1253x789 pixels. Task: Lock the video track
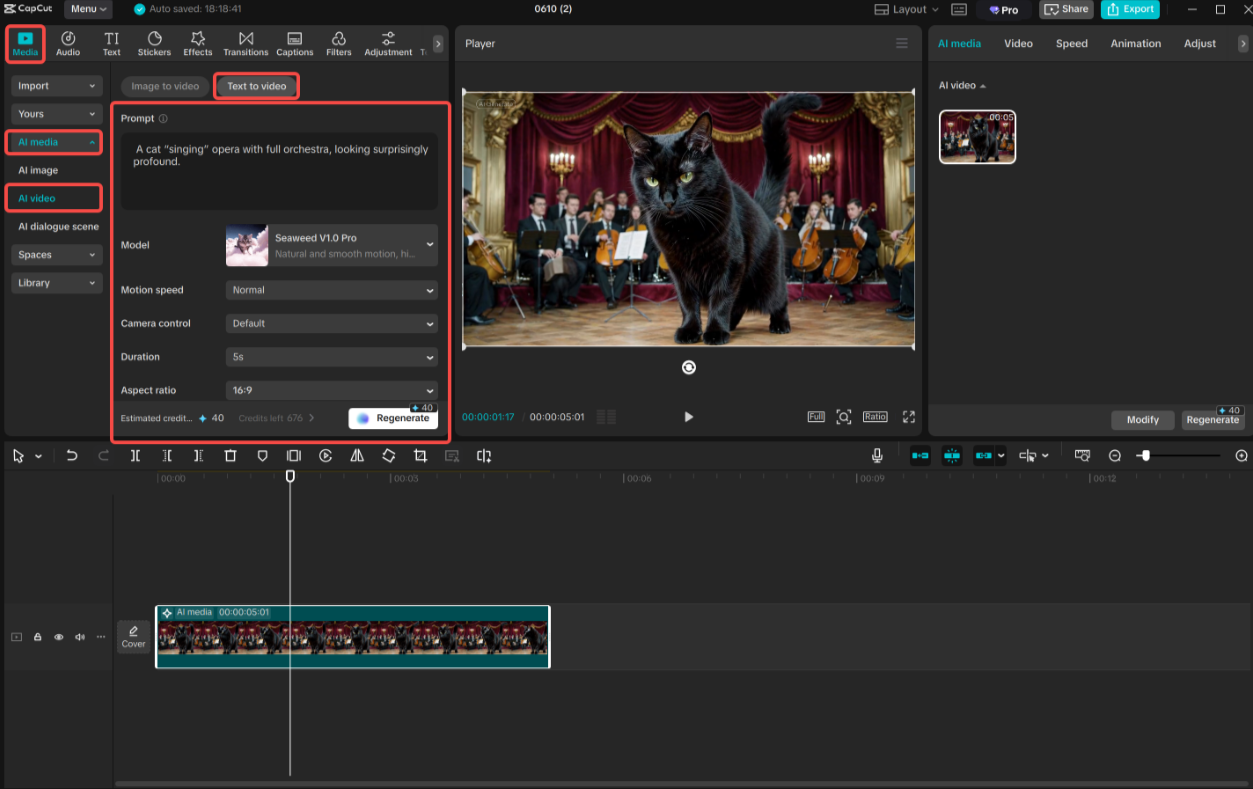pyautogui.click(x=38, y=637)
